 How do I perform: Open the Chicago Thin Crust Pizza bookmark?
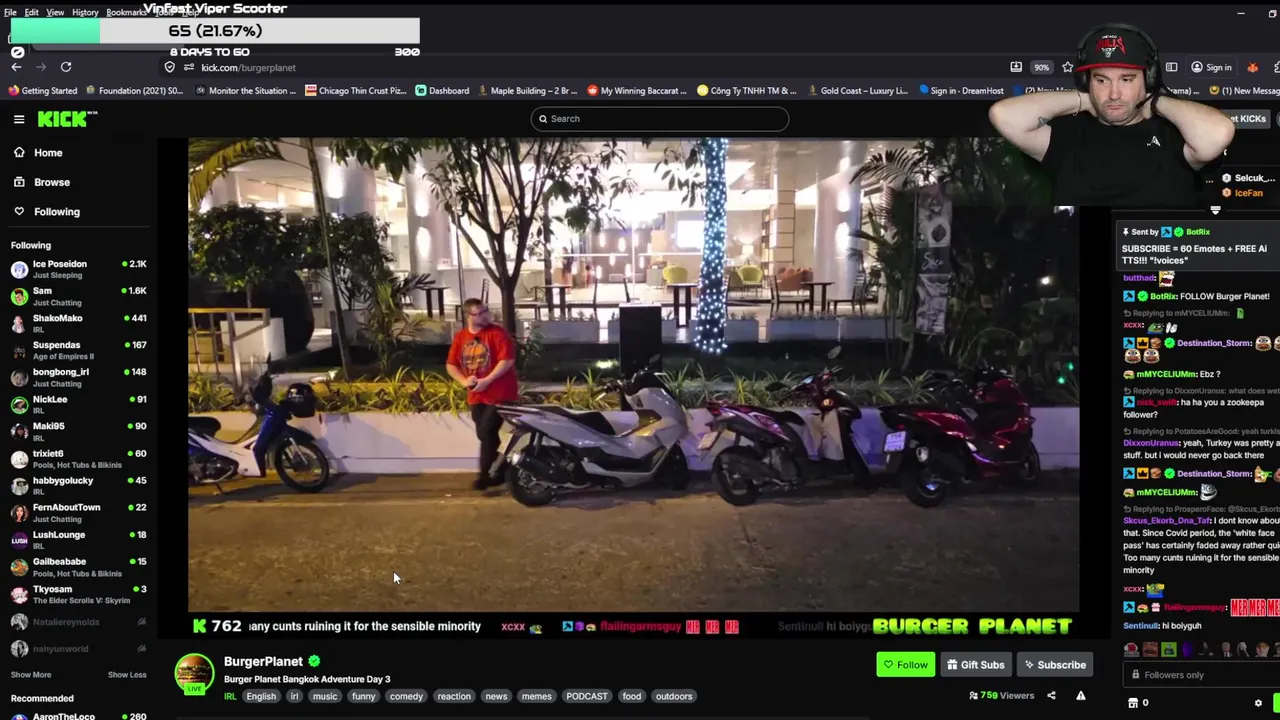click(356, 91)
